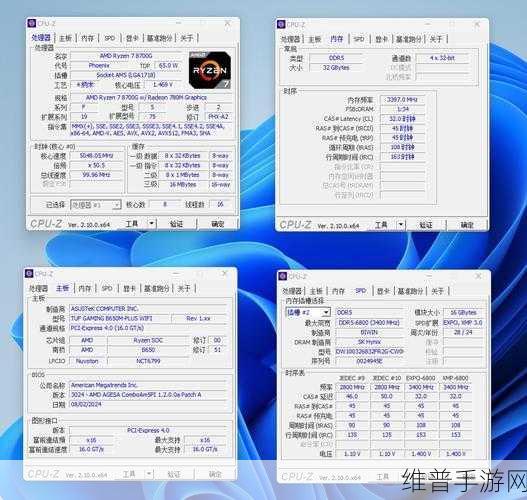Click the 32 GBytes memory size value
The height and width of the screenshot is (500, 527).
pyautogui.click(x=336, y=68)
